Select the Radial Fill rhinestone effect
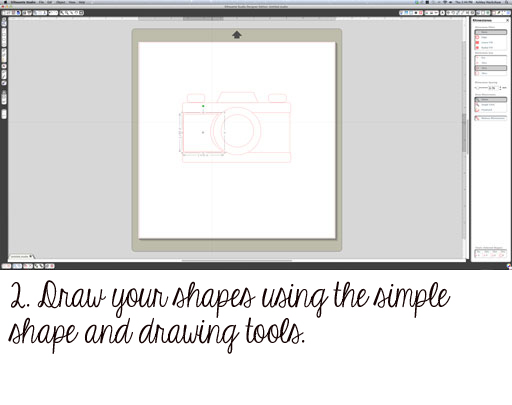This screenshot has width=512, height=405. click(x=491, y=48)
